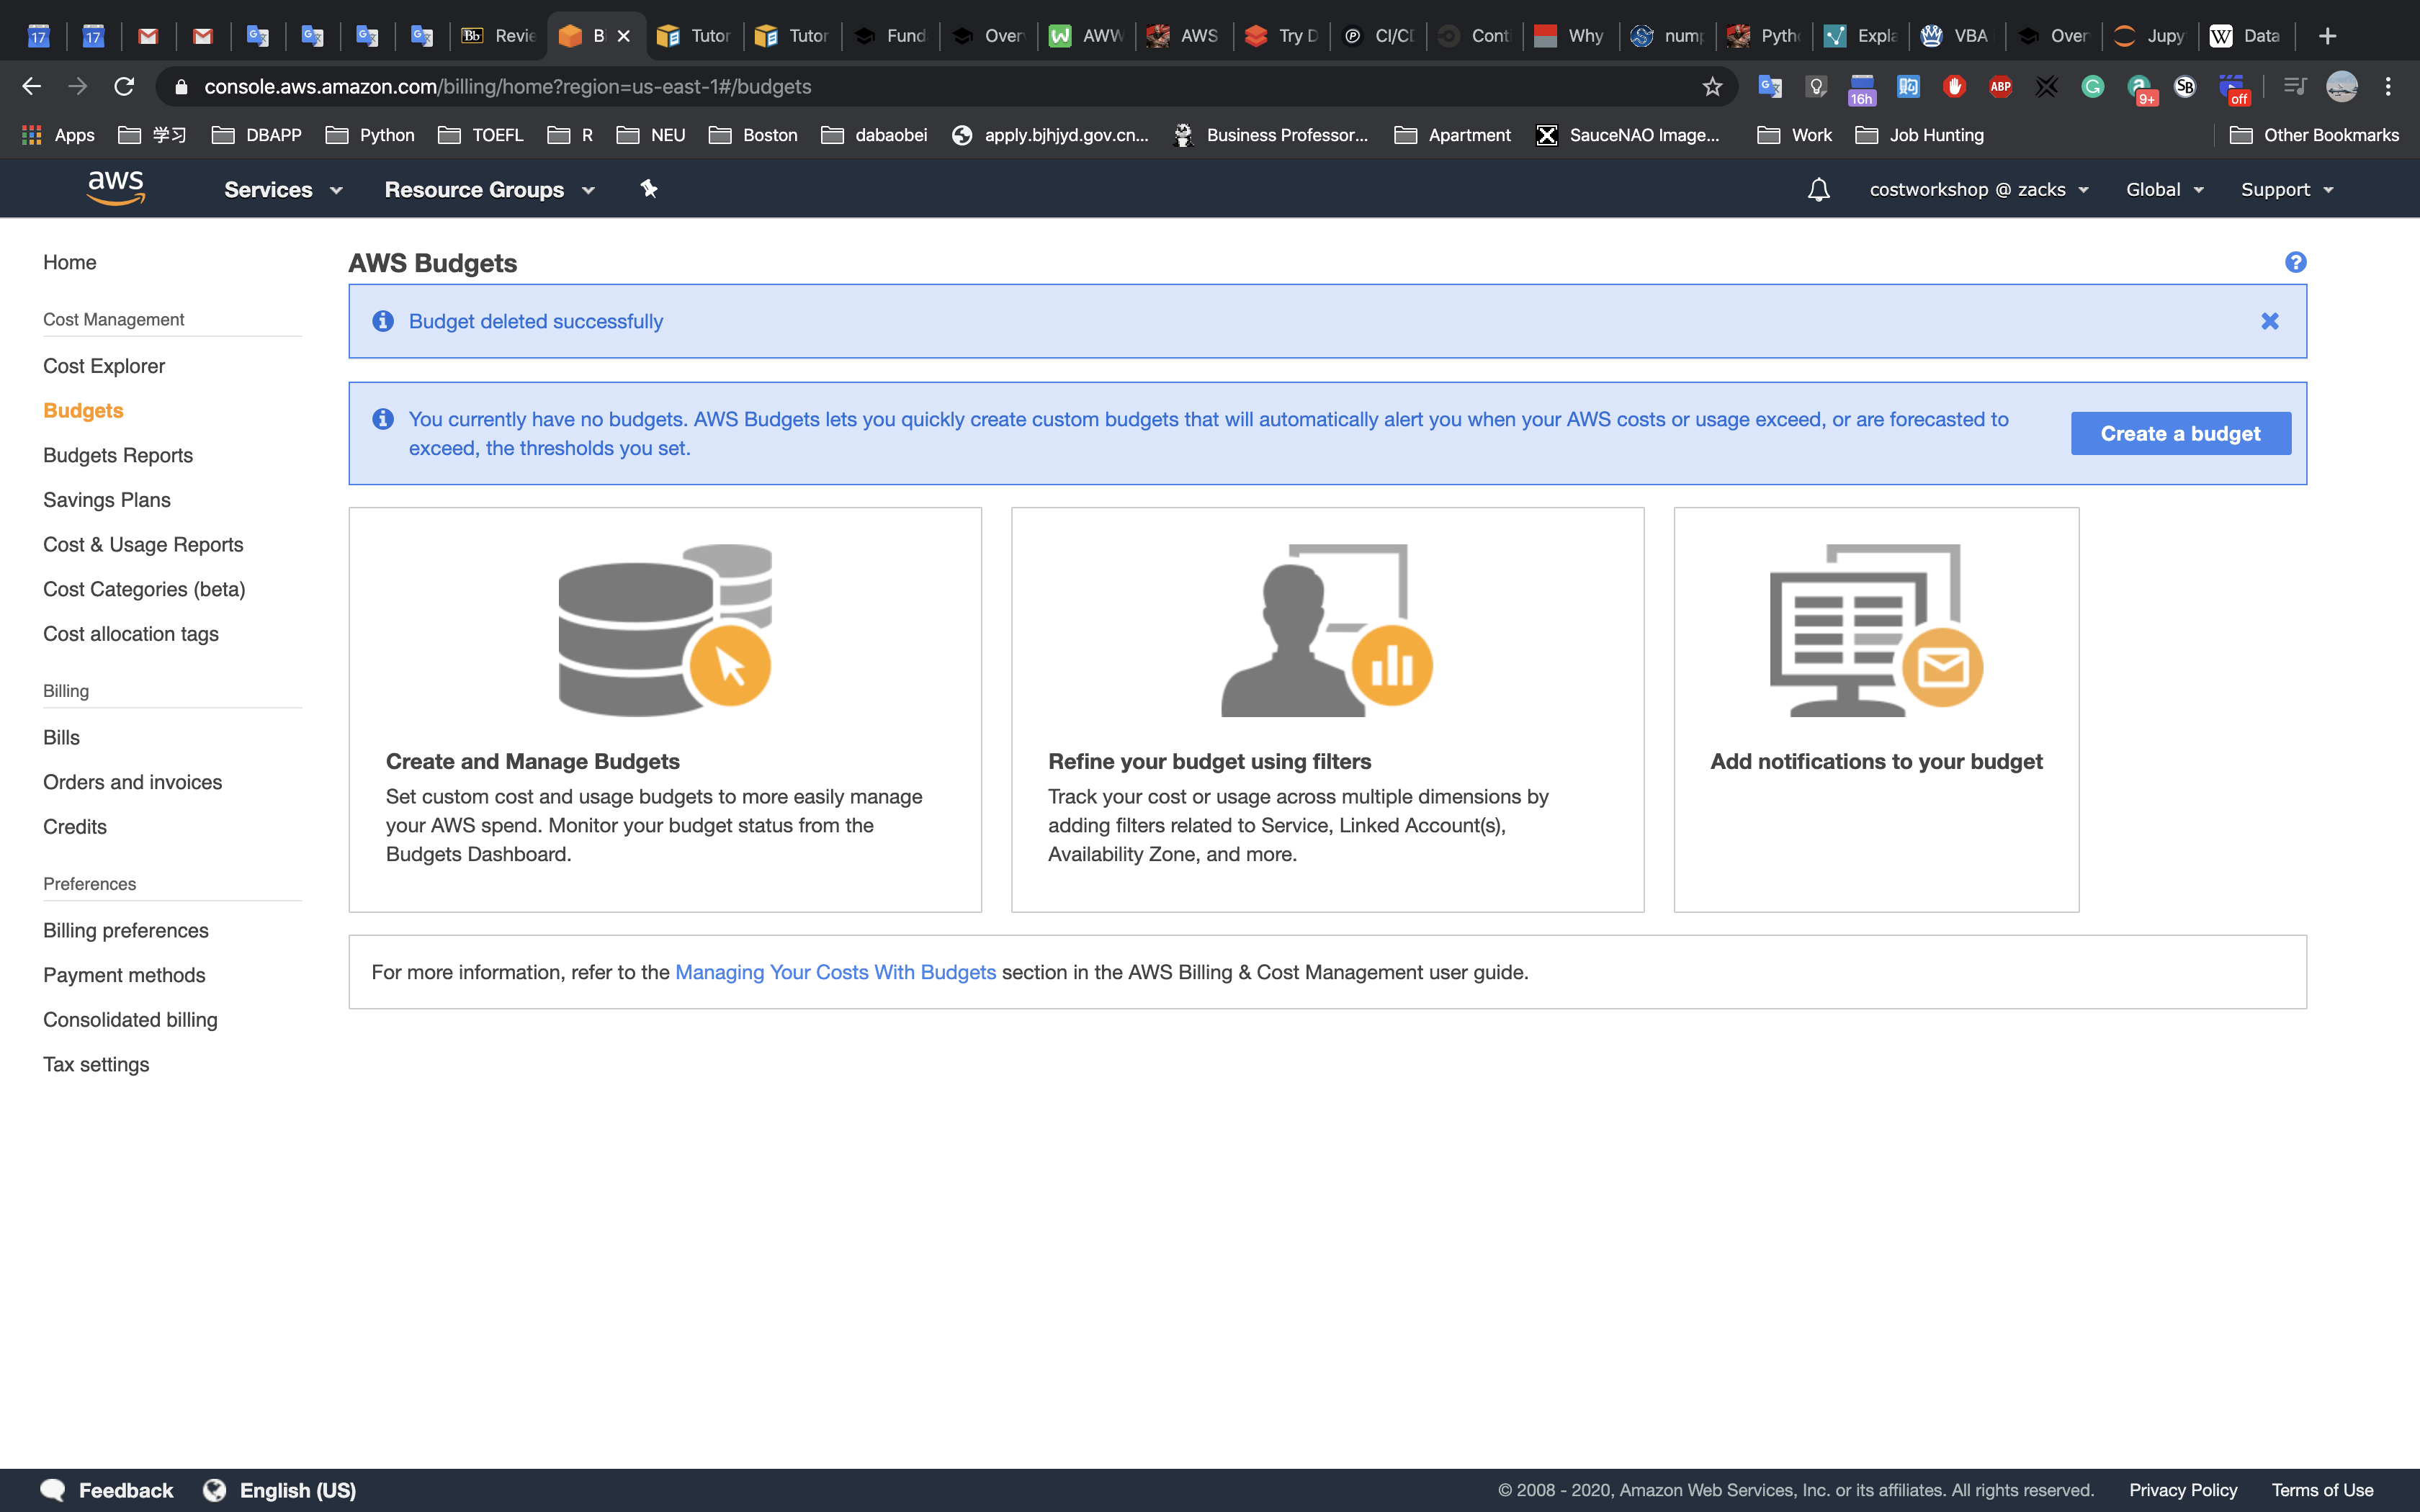Click the pin shortcut icon in navbar

tap(649, 189)
